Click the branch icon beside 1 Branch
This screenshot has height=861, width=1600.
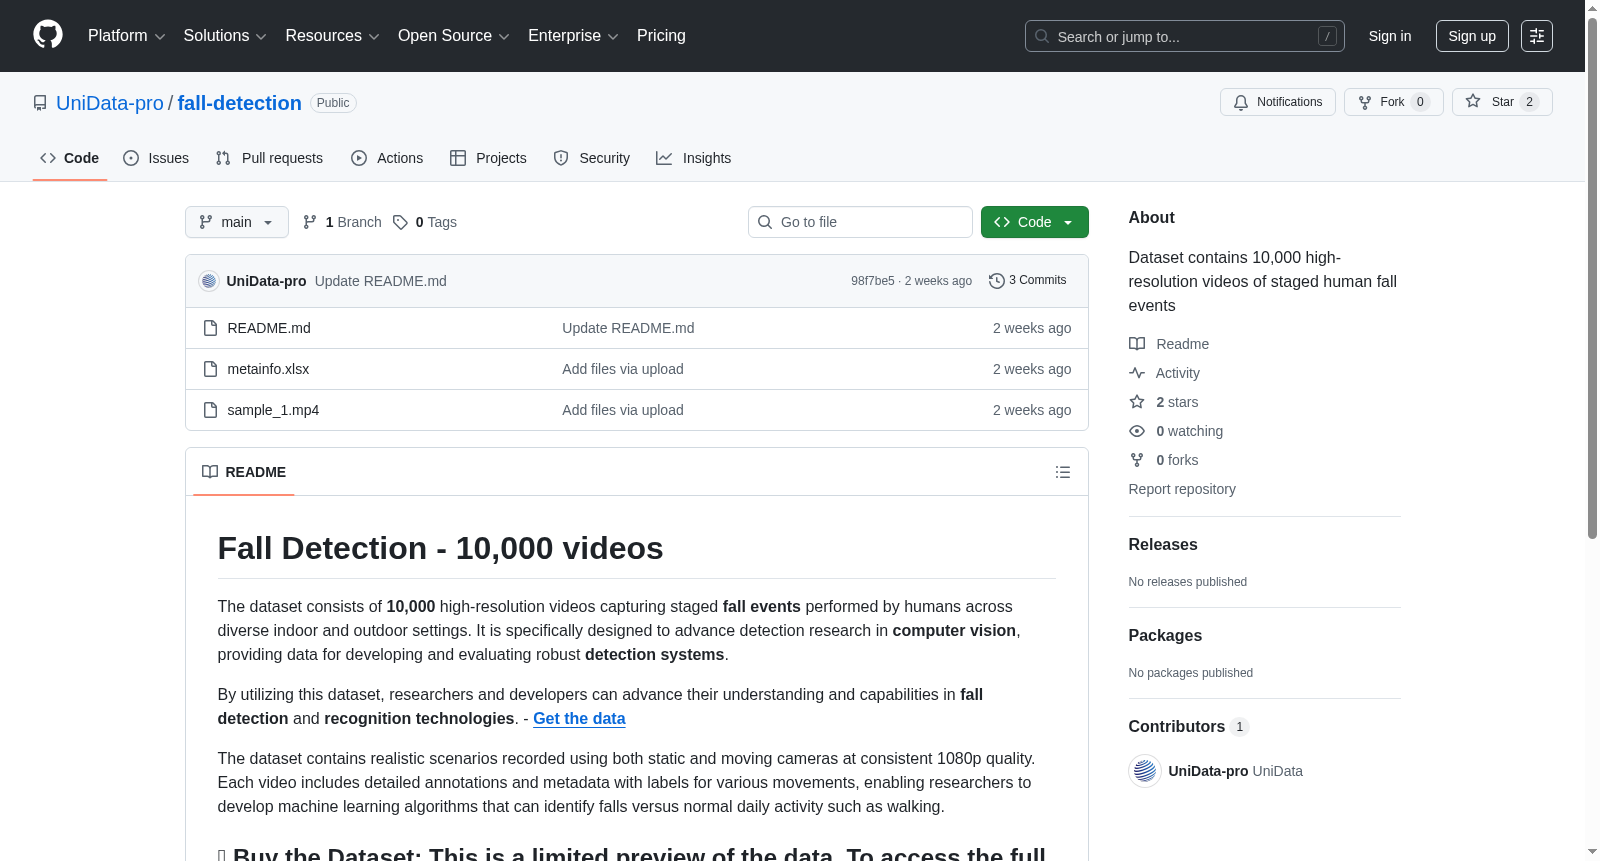[310, 222]
